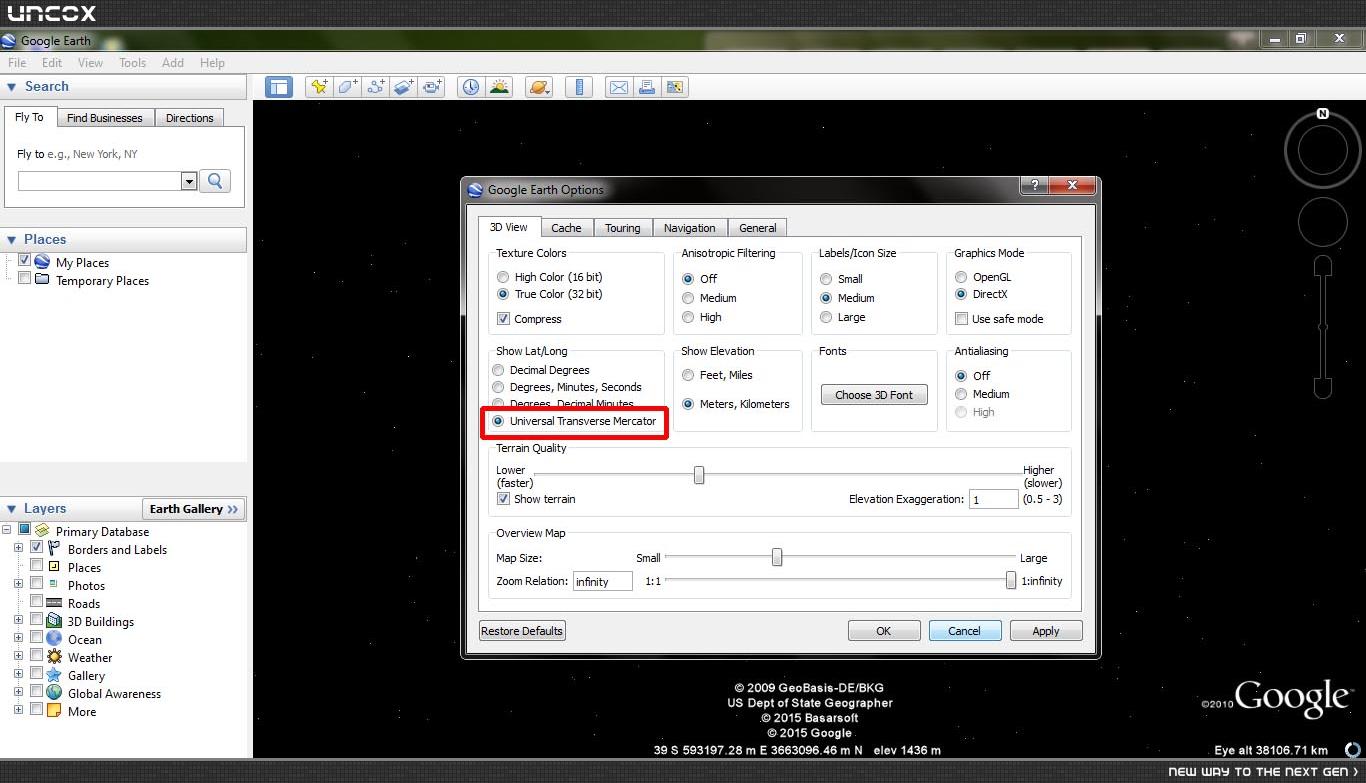Click the Terrain Quality slider handle
The image size is (1366, 783).
coord(699,475)
